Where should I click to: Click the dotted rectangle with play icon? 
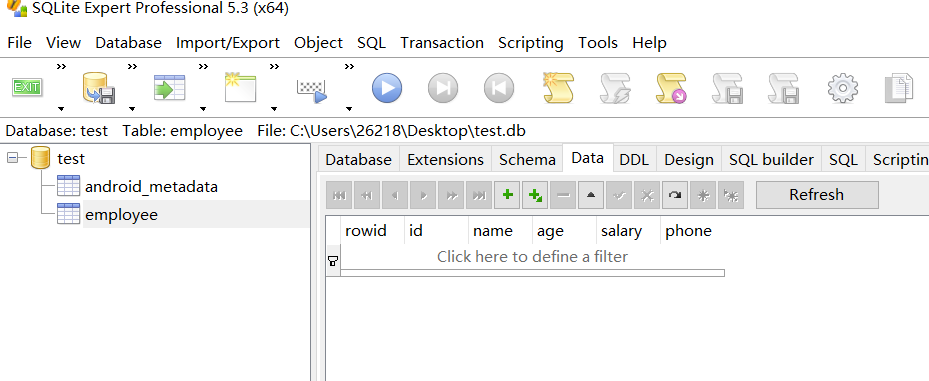(312, 90)
